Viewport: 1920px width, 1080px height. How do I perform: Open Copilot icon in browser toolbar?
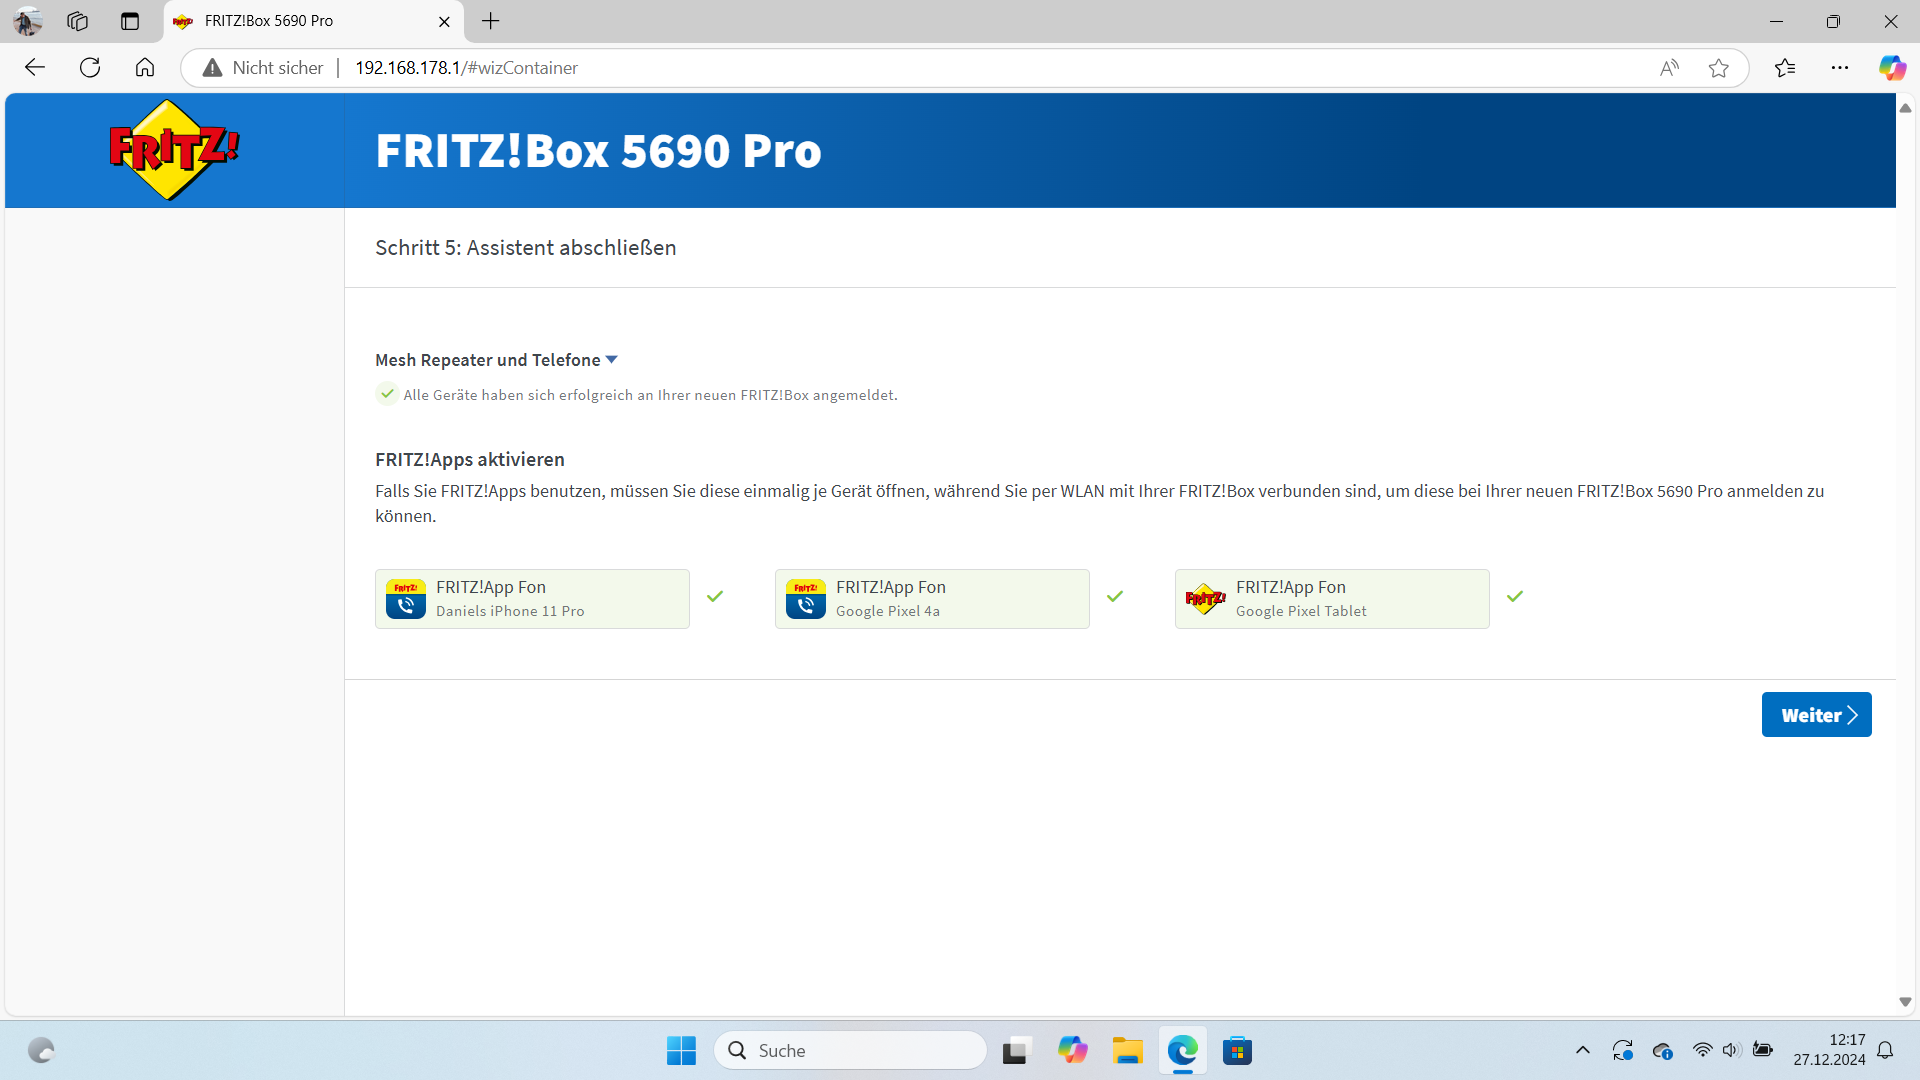click(1891, 68)
